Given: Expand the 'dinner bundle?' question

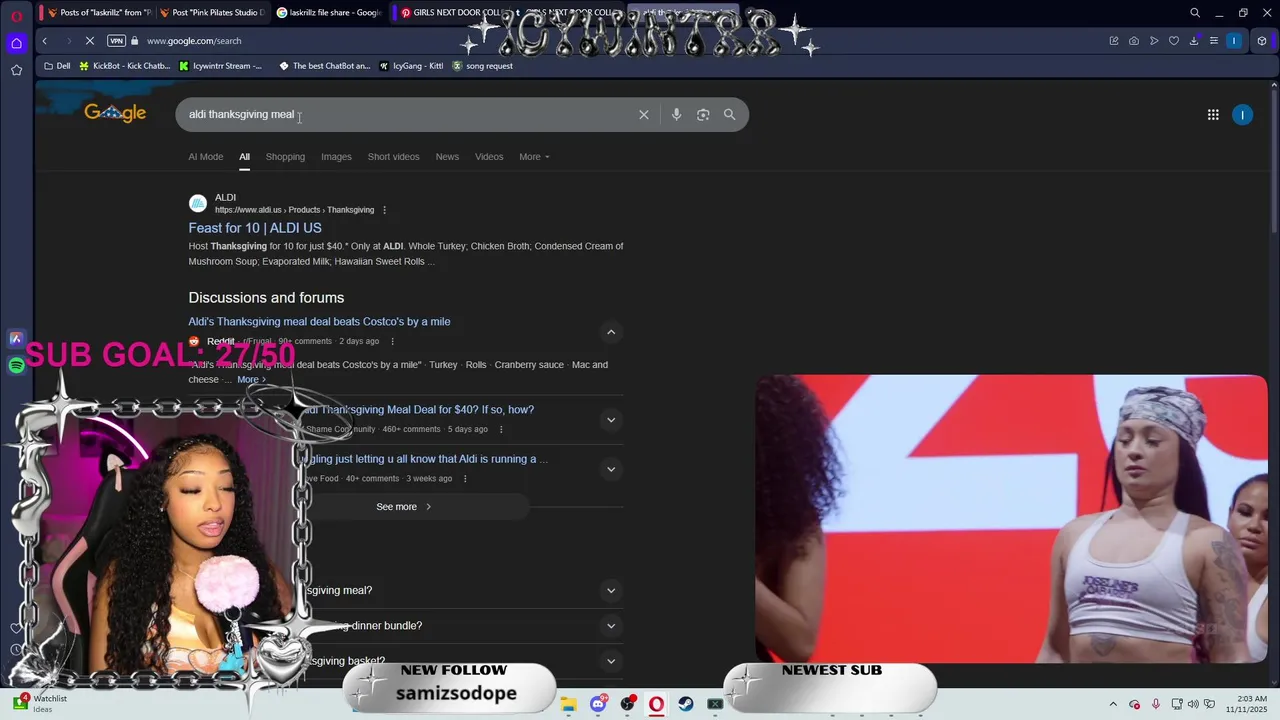Looking at the screenshot, I should (611, 626).
